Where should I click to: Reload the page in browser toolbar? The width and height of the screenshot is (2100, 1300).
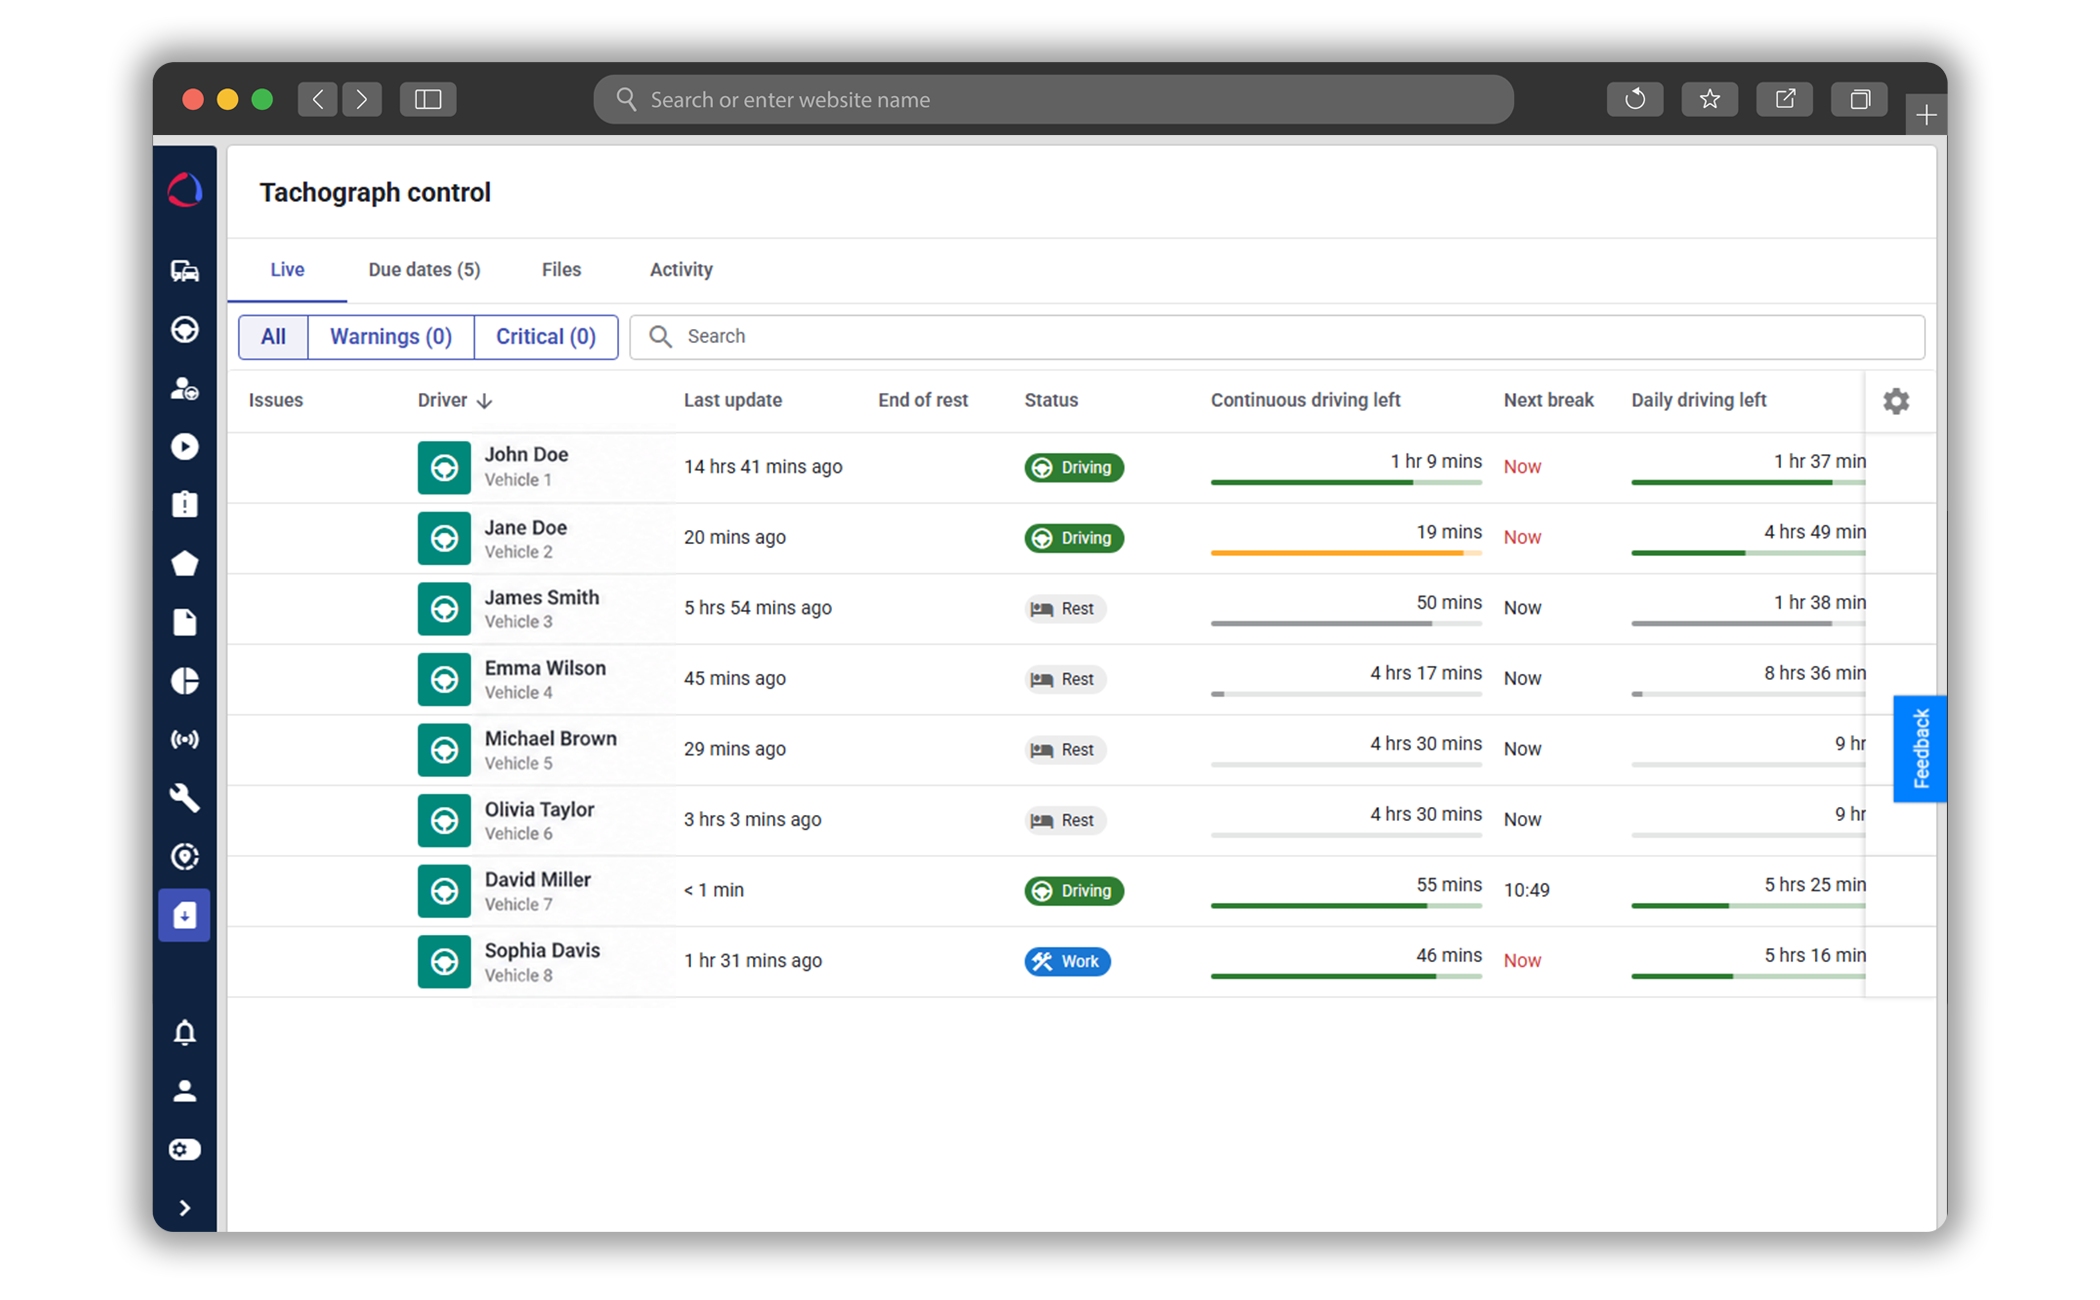point(1635,99)
